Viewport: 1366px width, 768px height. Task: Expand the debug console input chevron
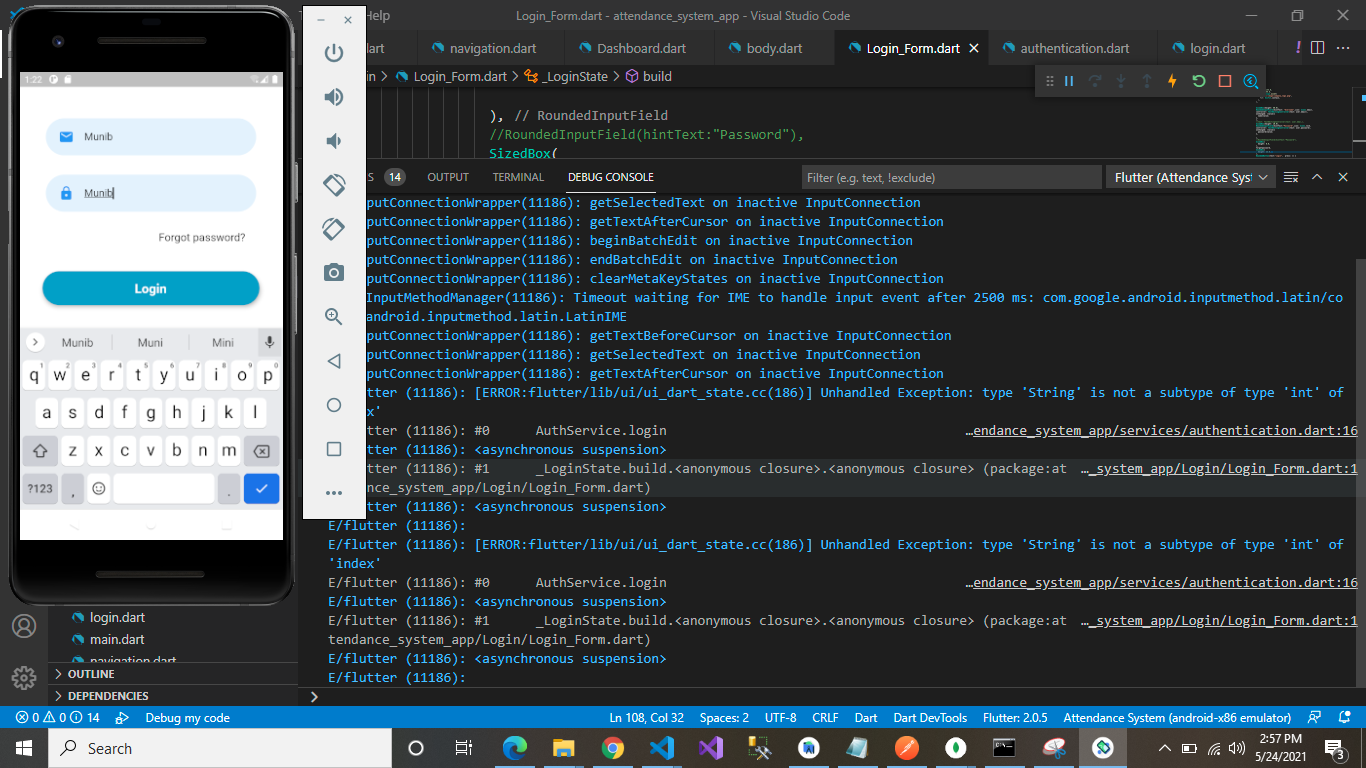pos(314,696)
